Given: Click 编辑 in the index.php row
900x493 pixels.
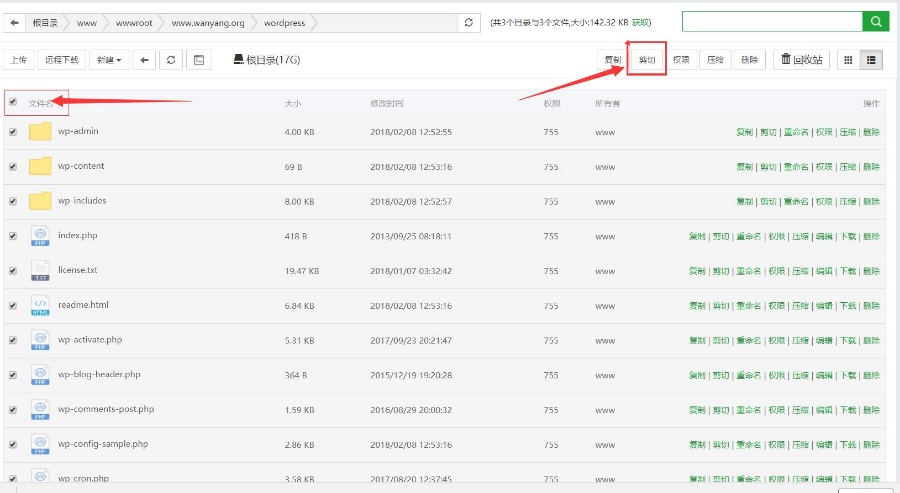Looking at the screenshot, I should point(824,236).
